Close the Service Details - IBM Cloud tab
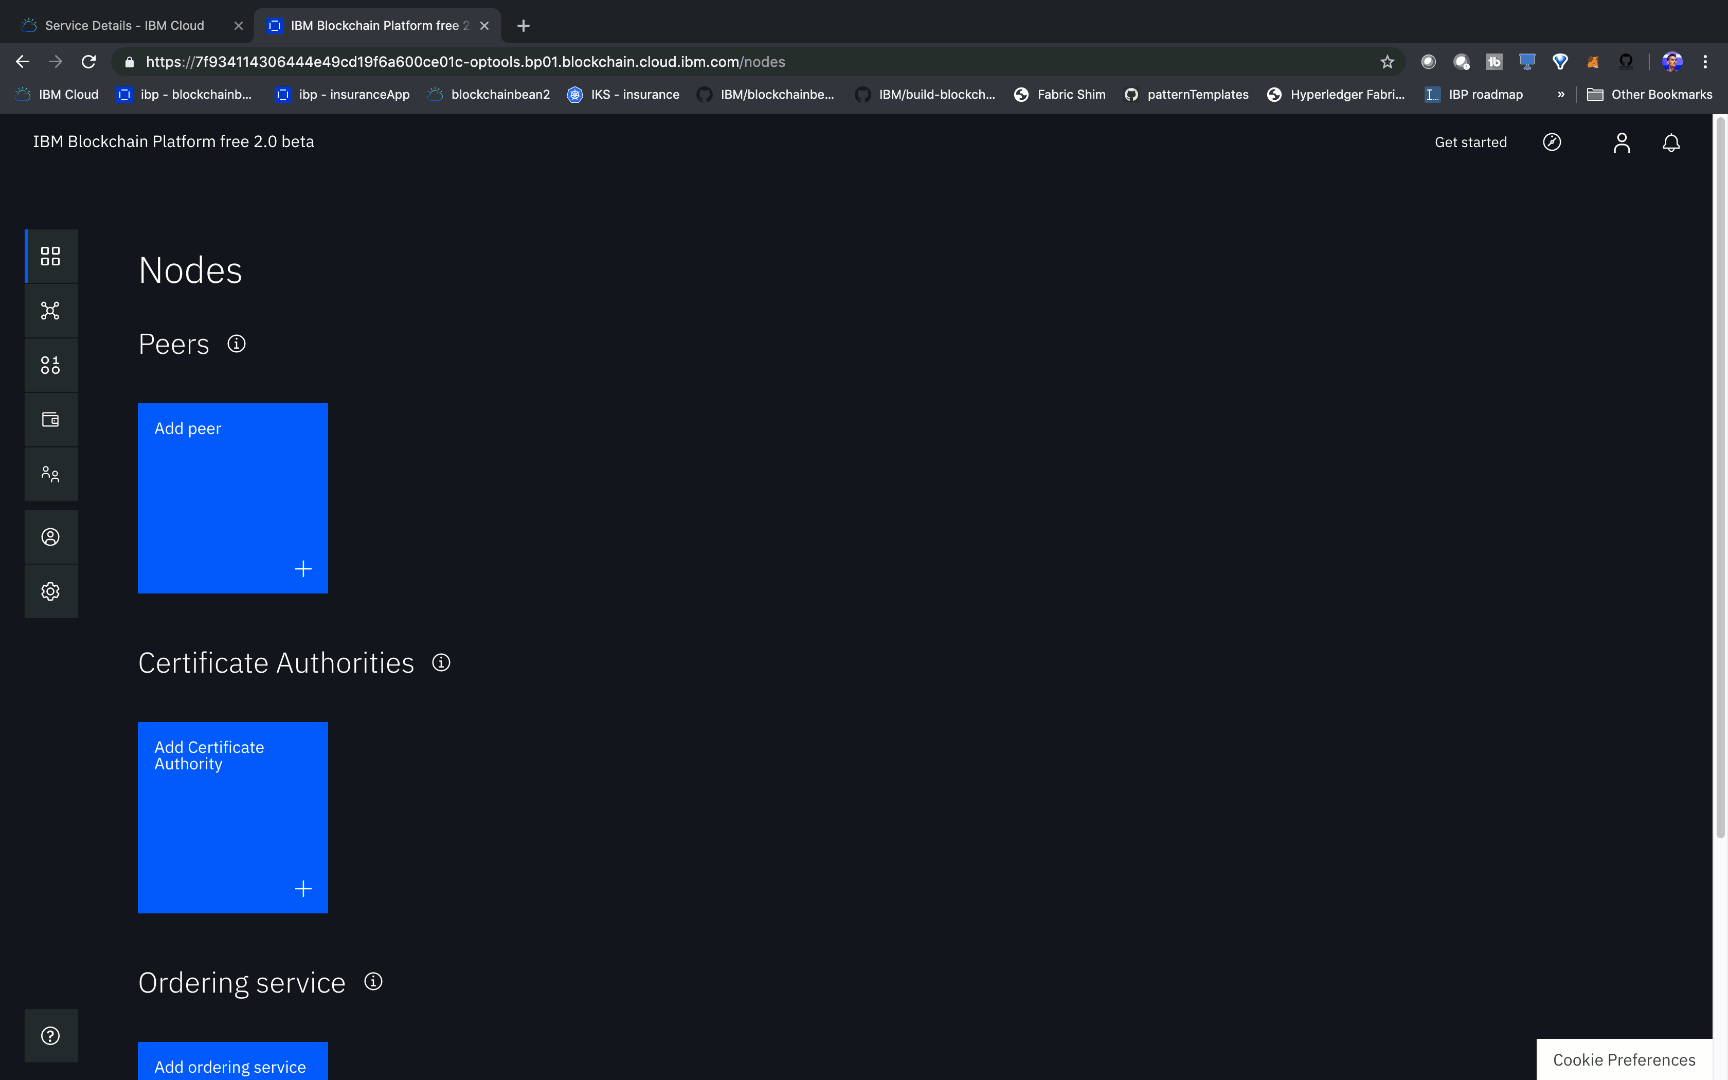This screenshot has height=1080, width=1728. (x=238, y=26)
